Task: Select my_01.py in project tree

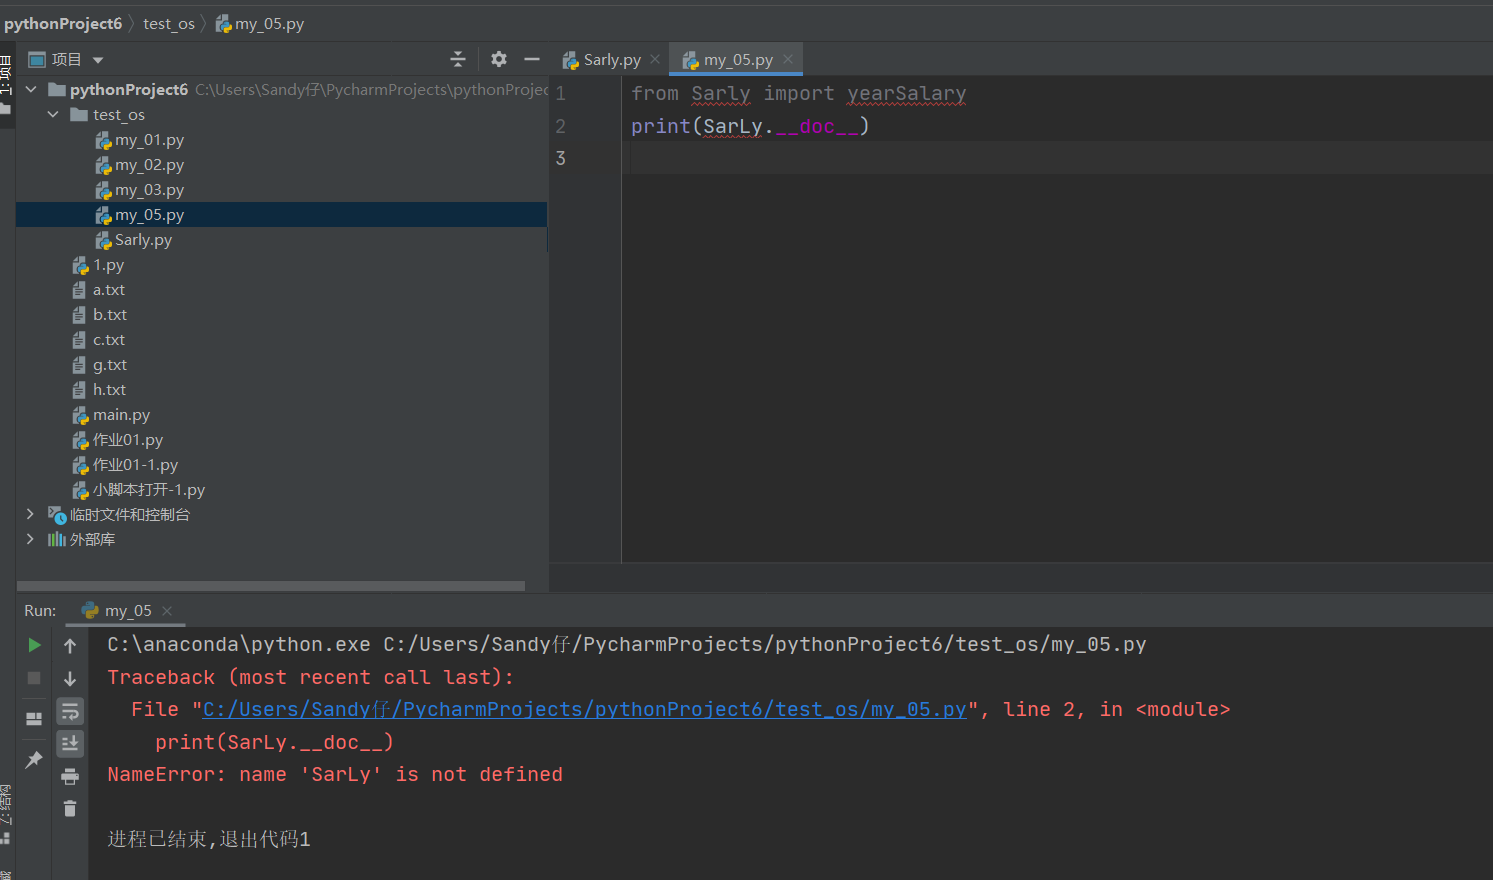Action: [x=149, y=140]
